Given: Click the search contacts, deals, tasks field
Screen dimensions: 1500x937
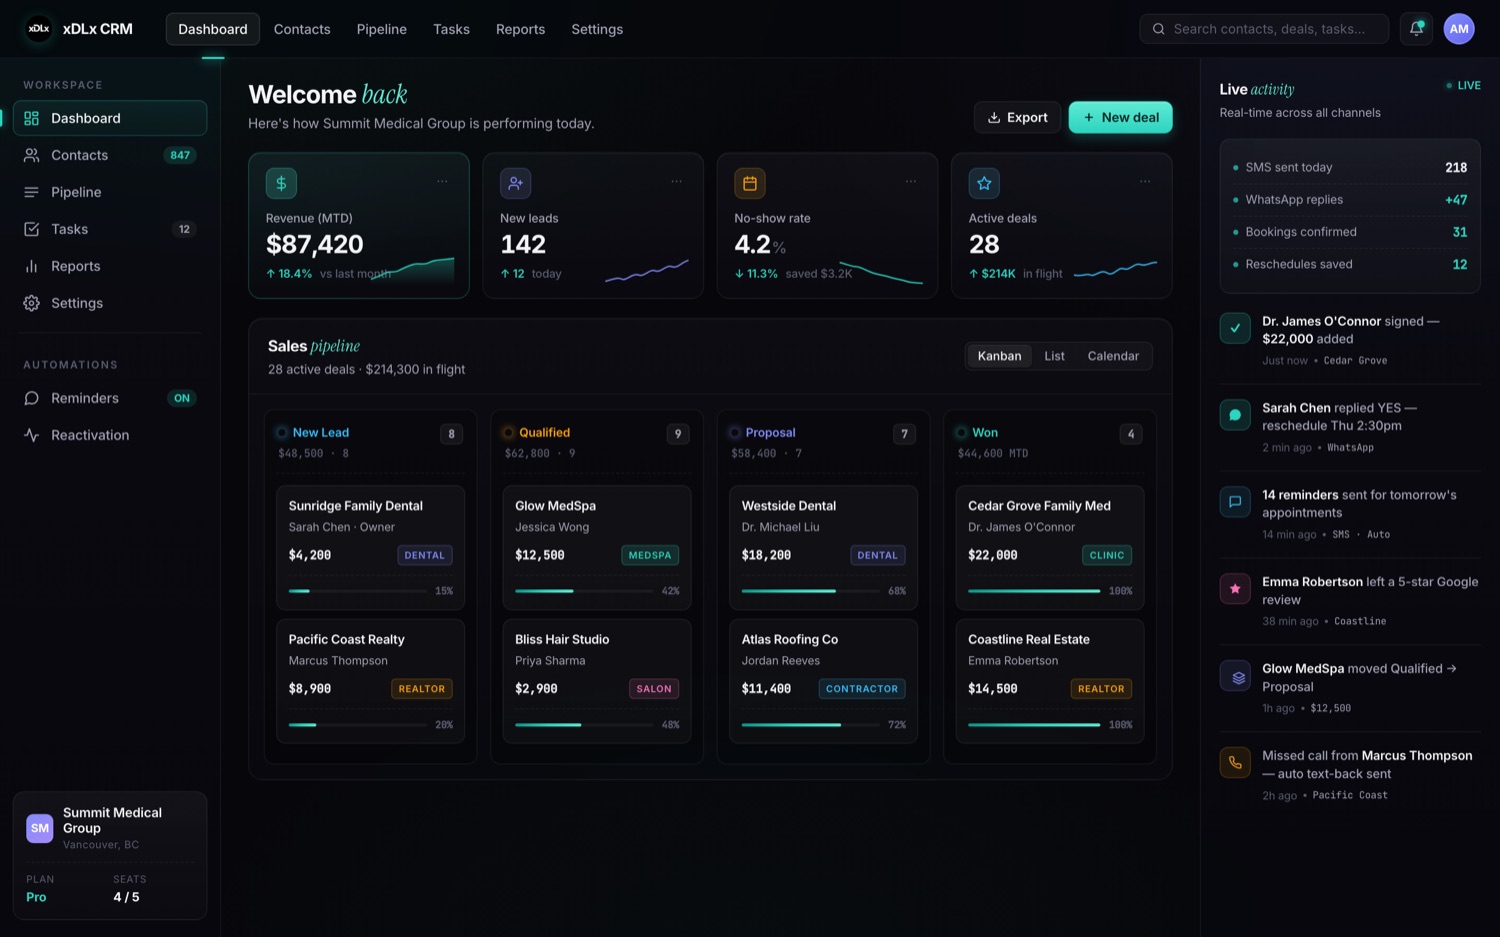Looking at the screenshot, I should click(1264, 29).
